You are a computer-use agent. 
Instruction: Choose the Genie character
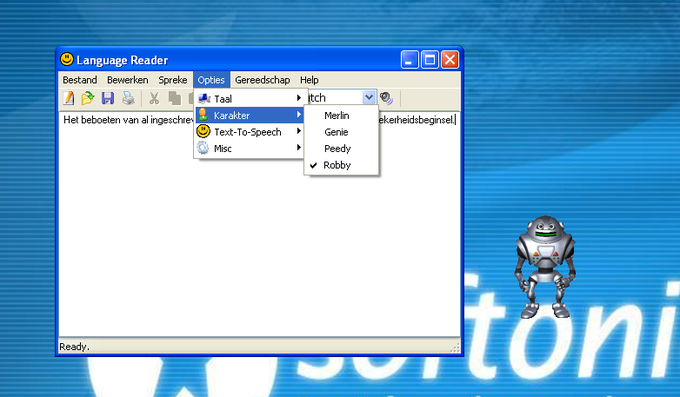(341, 132)
